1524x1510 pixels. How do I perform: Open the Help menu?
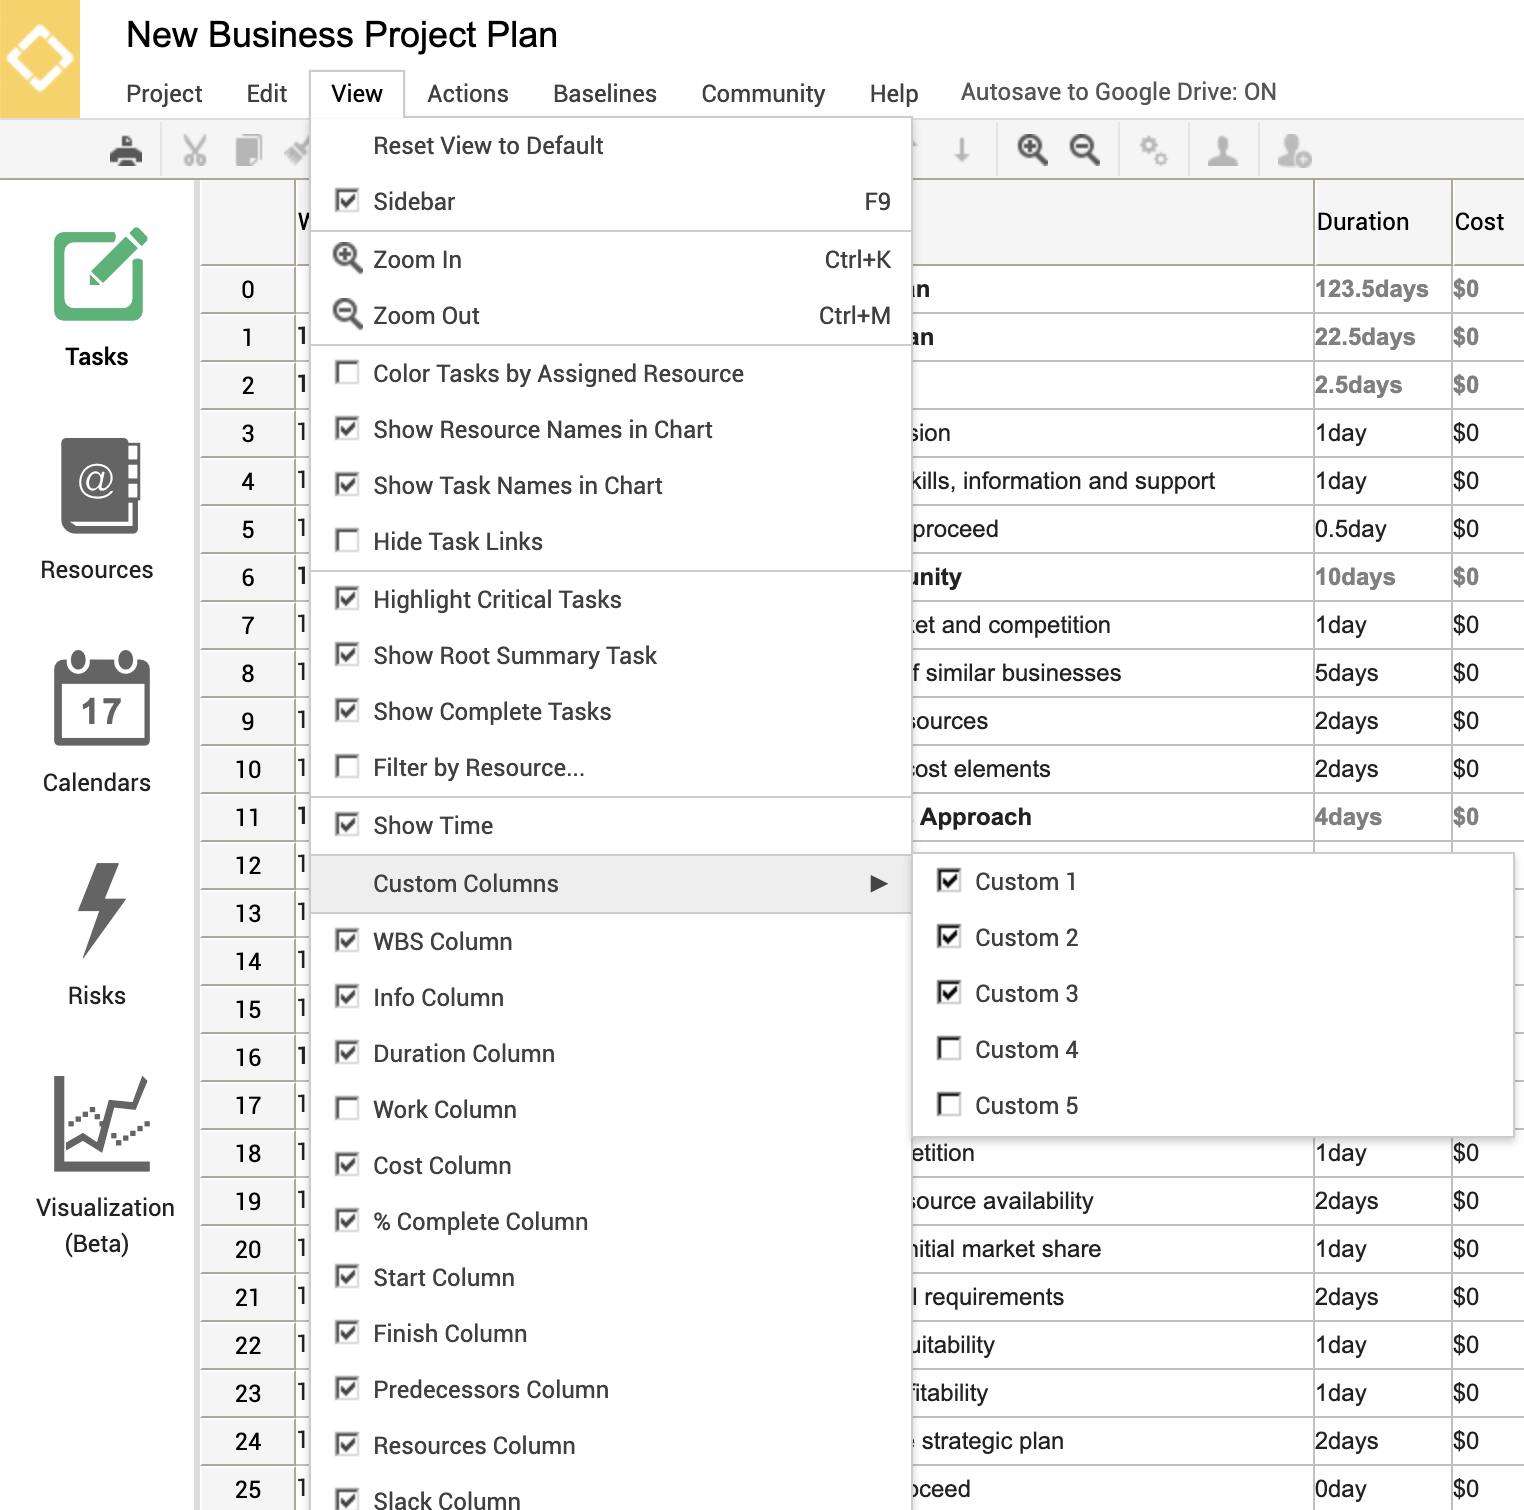coord(894,94)
